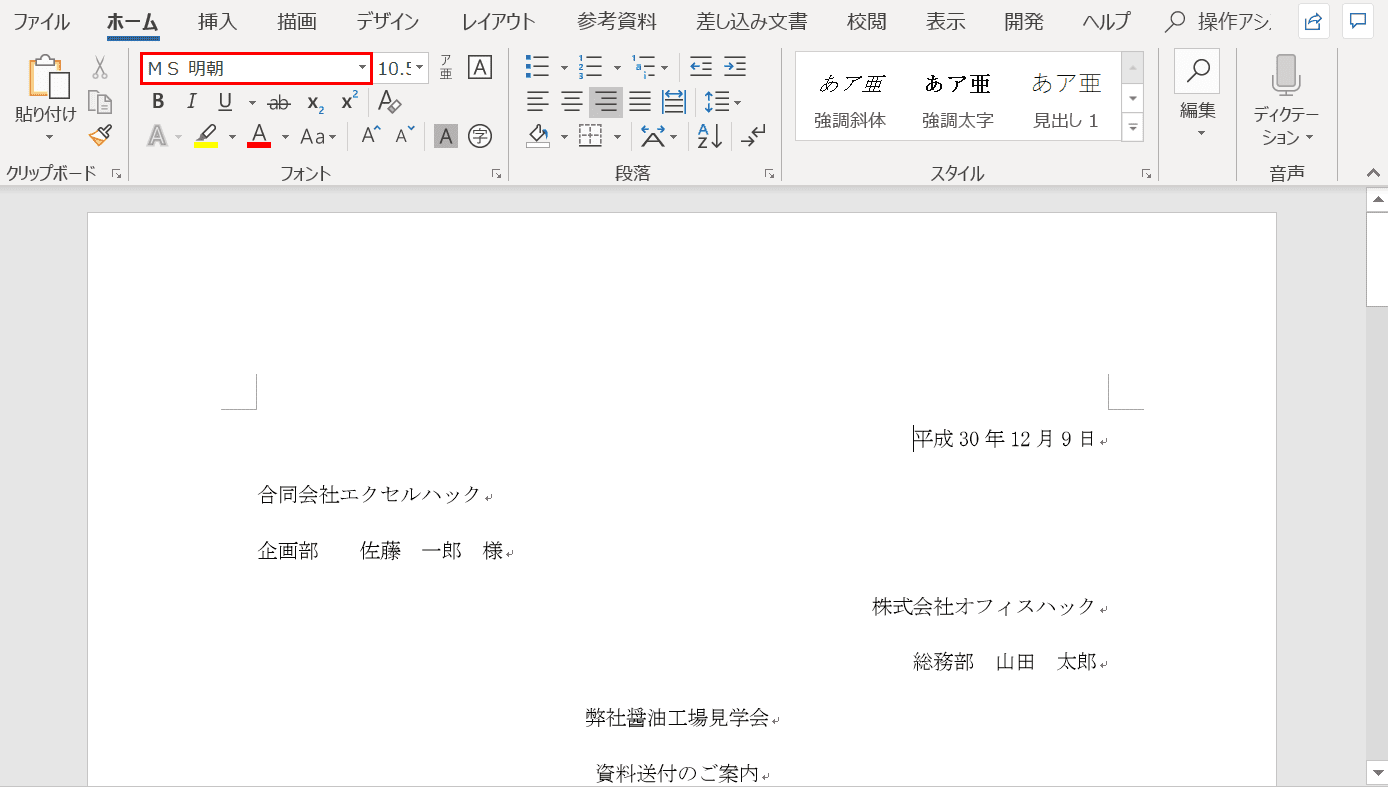Image resolution: width=1388 pixels, height=787 pixels.
Task: Click the Editing magnifier icon
Action: tap(1197, 72)
